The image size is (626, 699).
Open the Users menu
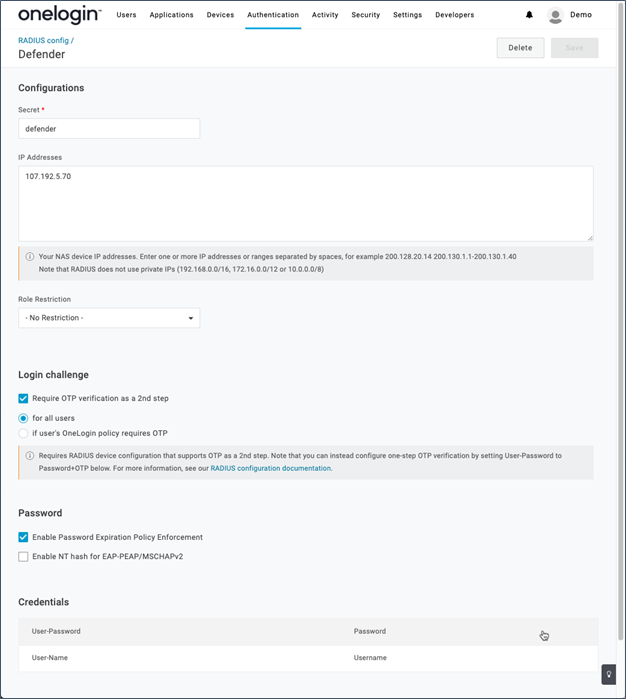click(x=126, y=15)
